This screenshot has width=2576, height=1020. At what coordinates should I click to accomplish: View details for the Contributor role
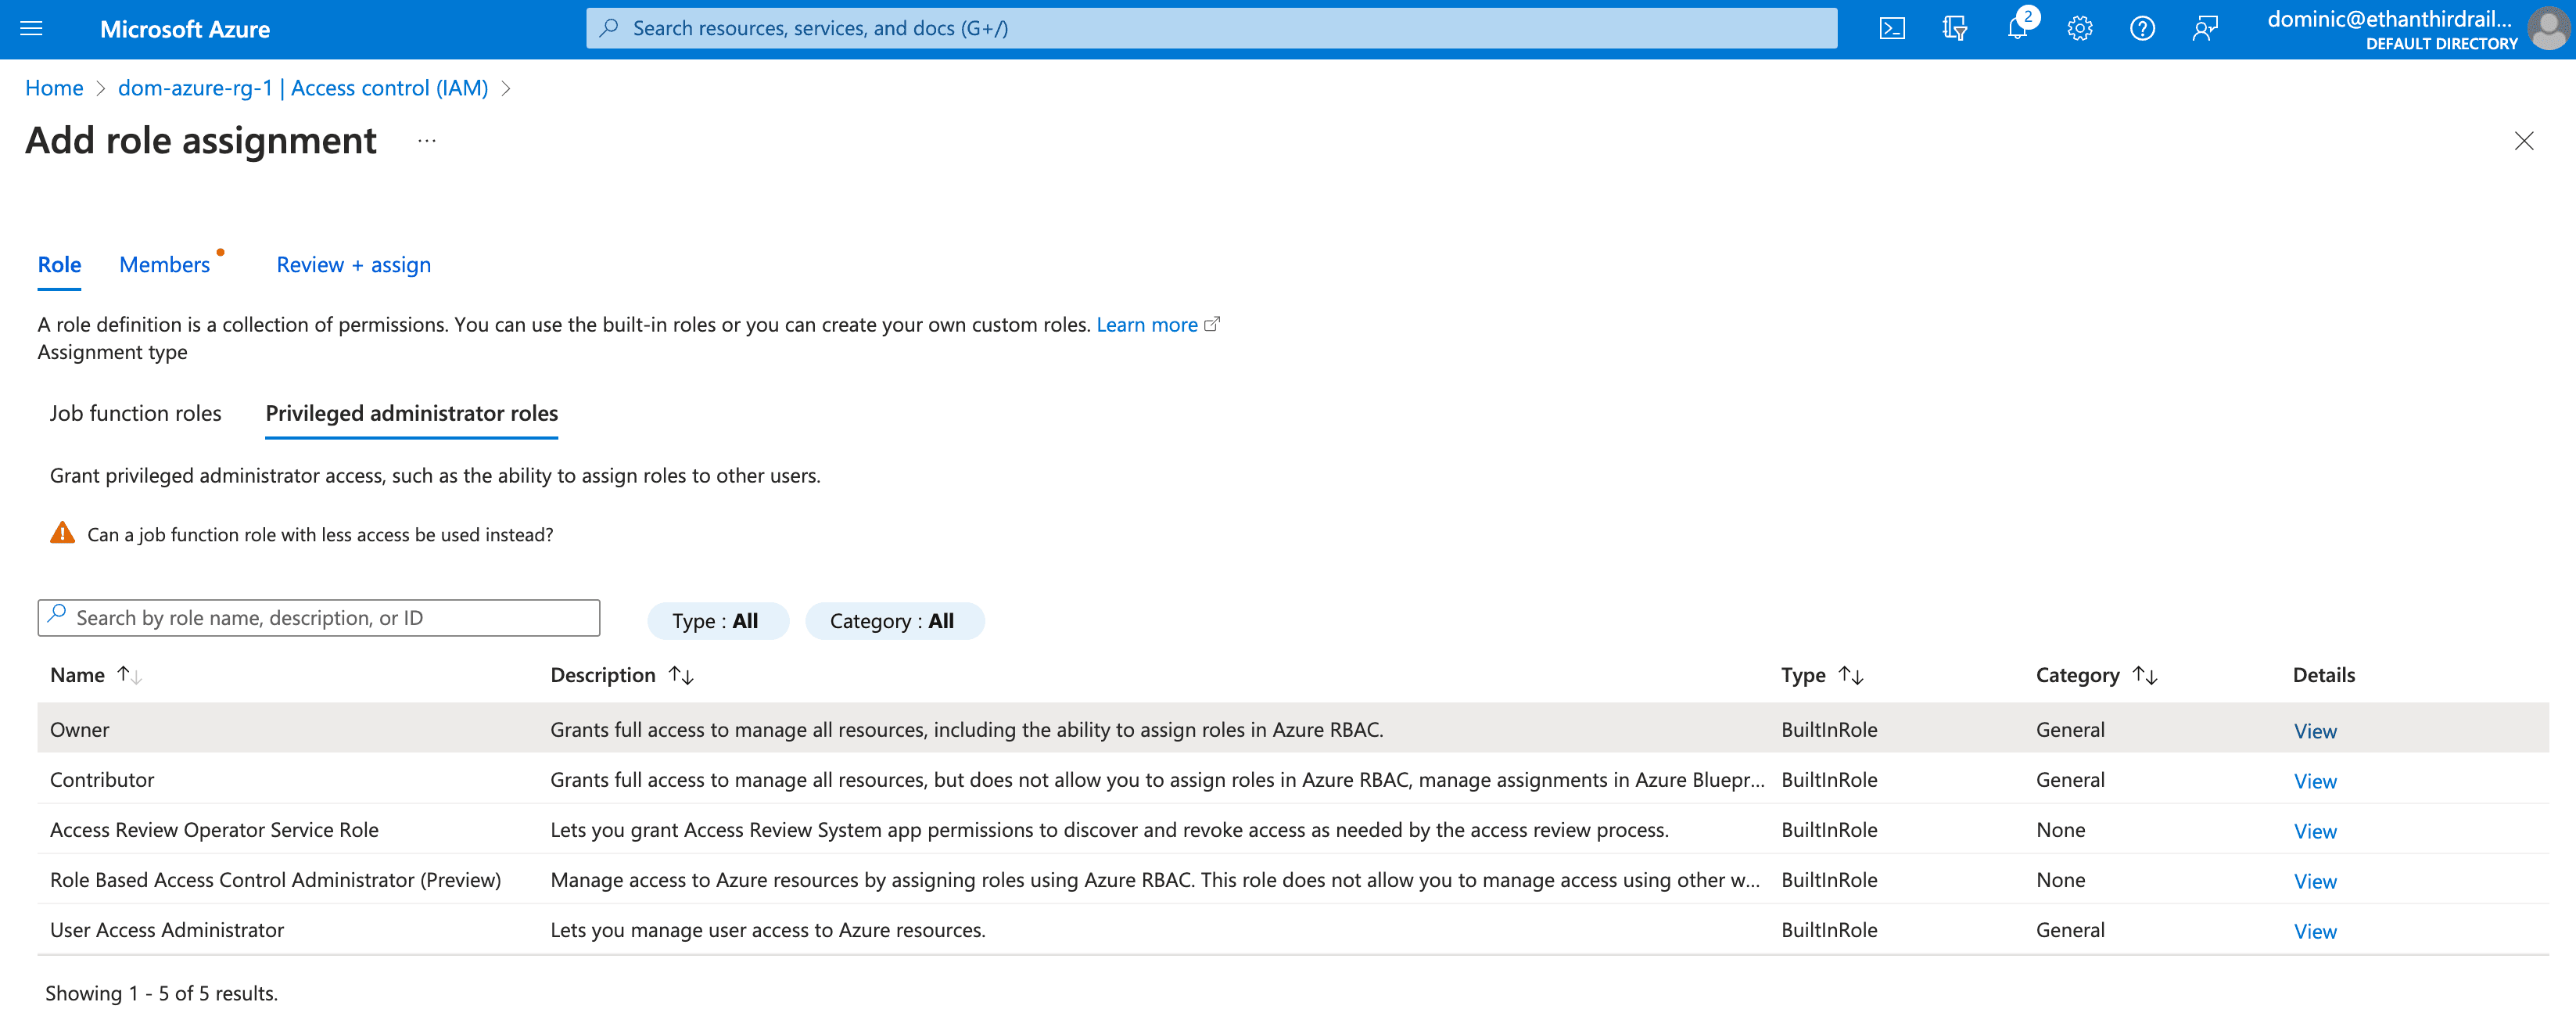[2315, 781]
